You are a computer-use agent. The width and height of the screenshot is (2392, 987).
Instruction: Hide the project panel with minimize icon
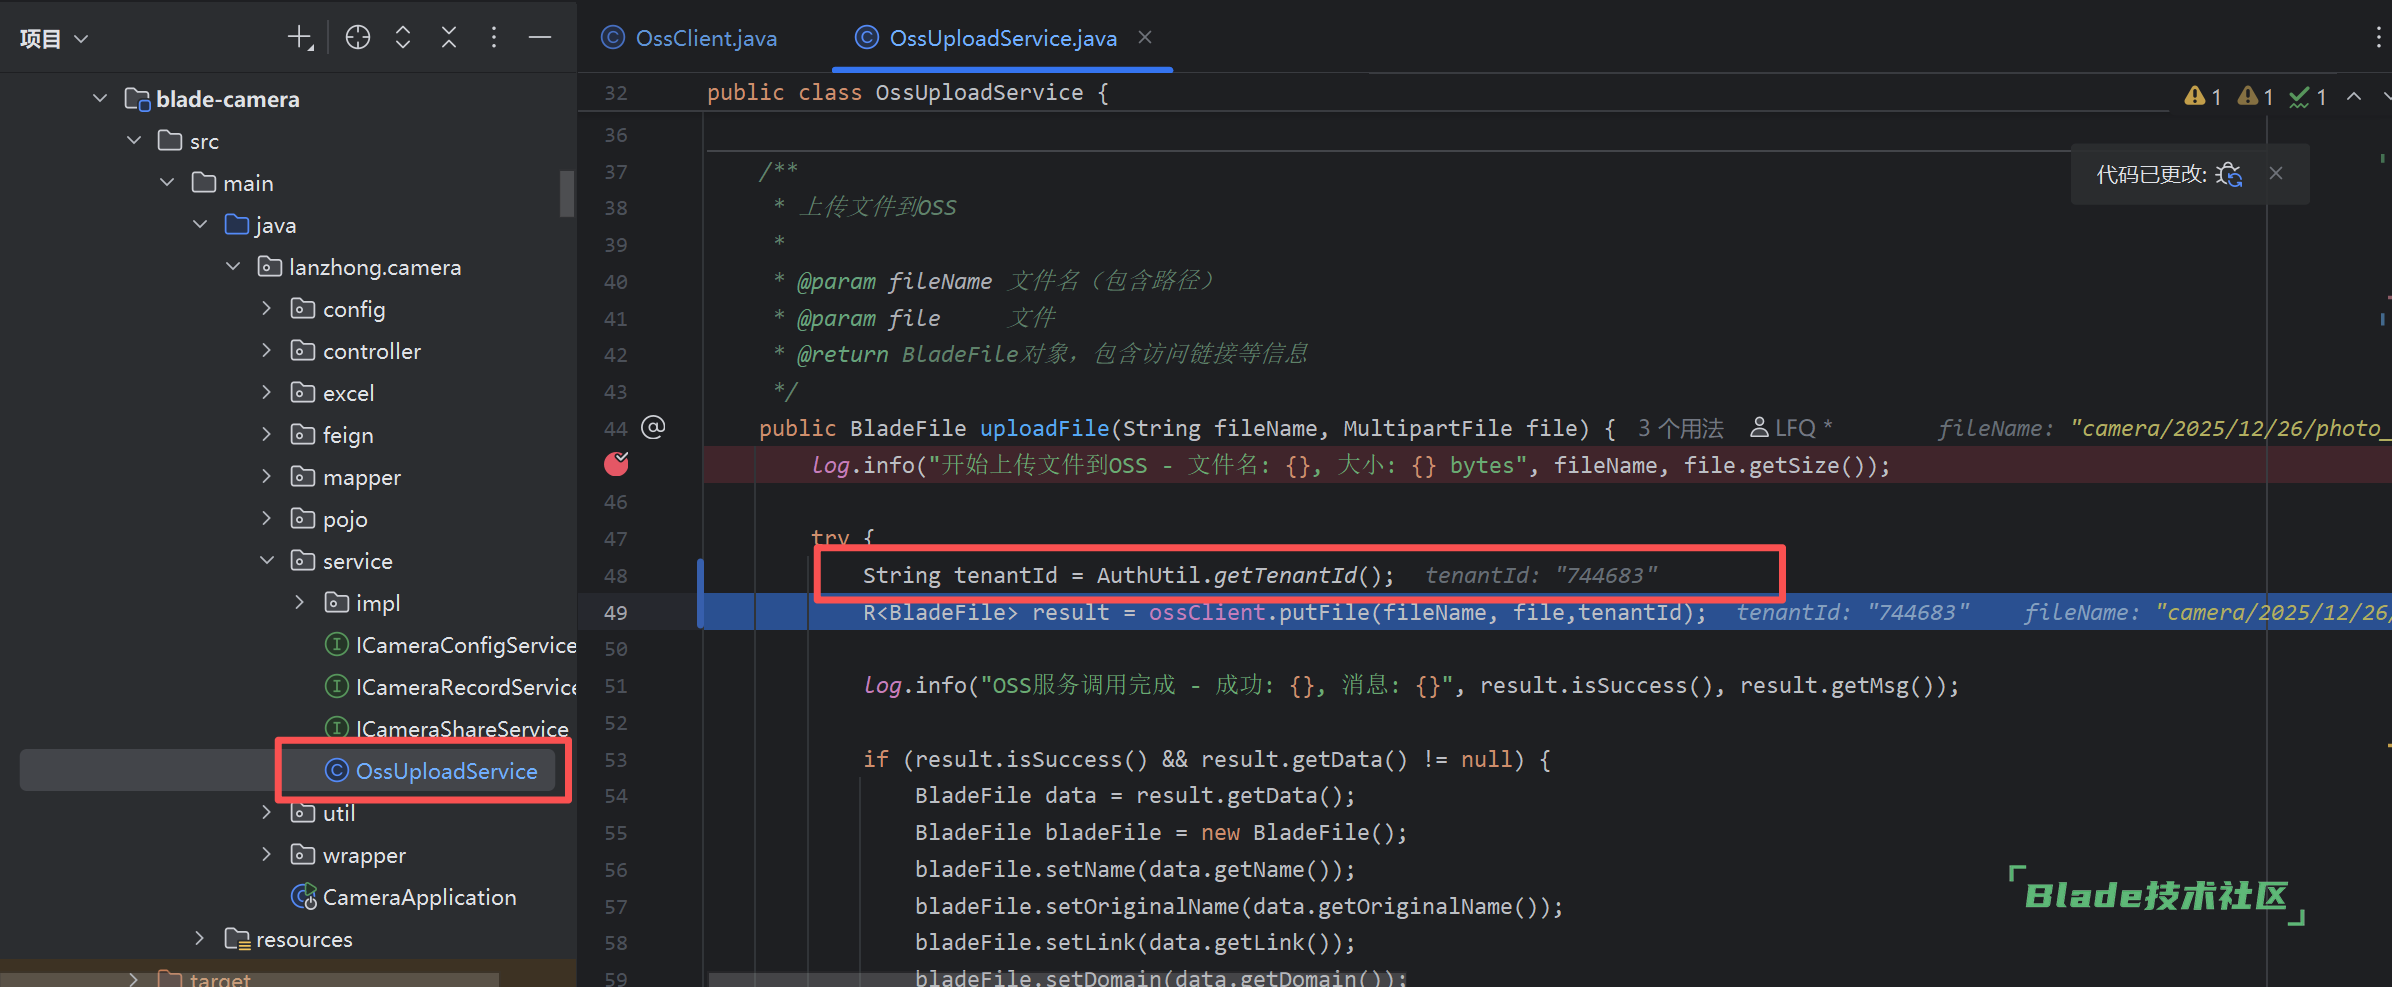point(540,38)
